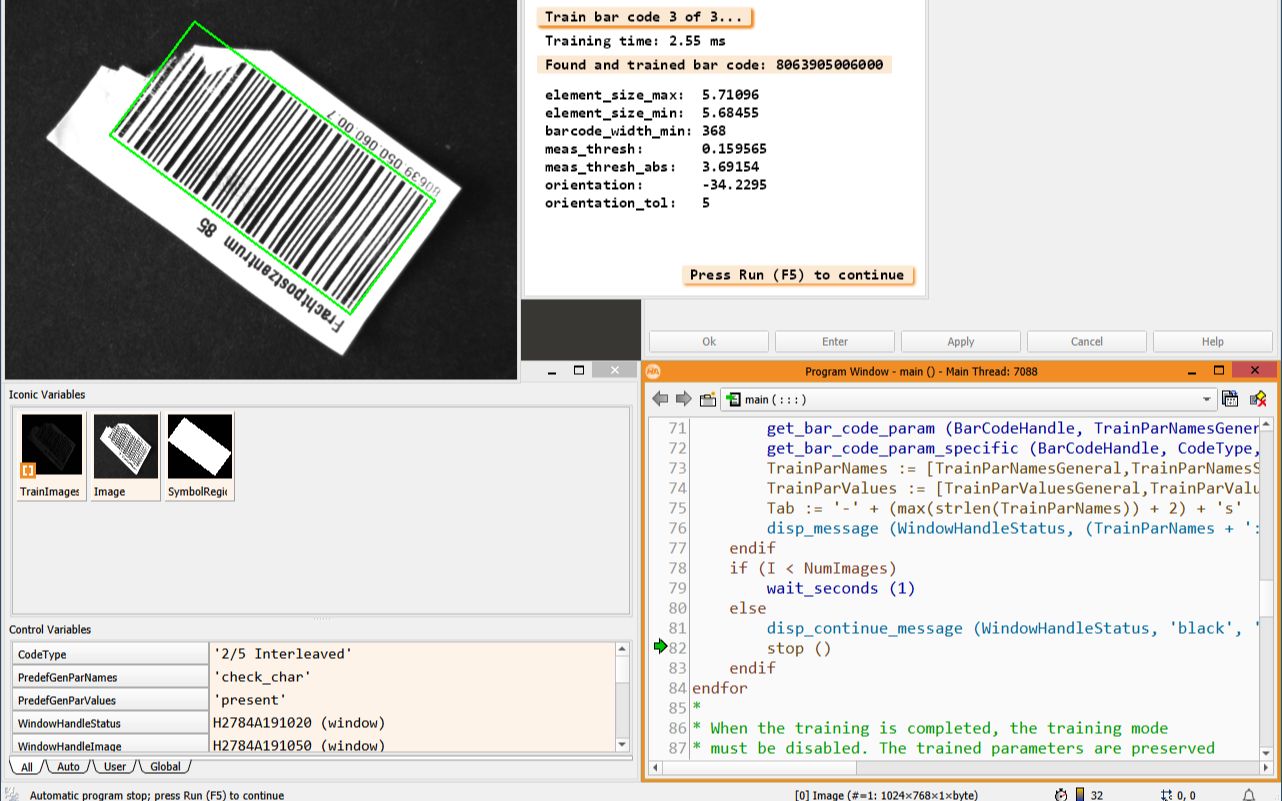Click the status bar icon left of stop message
The height and width of the screenshot is (801, 1282).
click(12, 794)
